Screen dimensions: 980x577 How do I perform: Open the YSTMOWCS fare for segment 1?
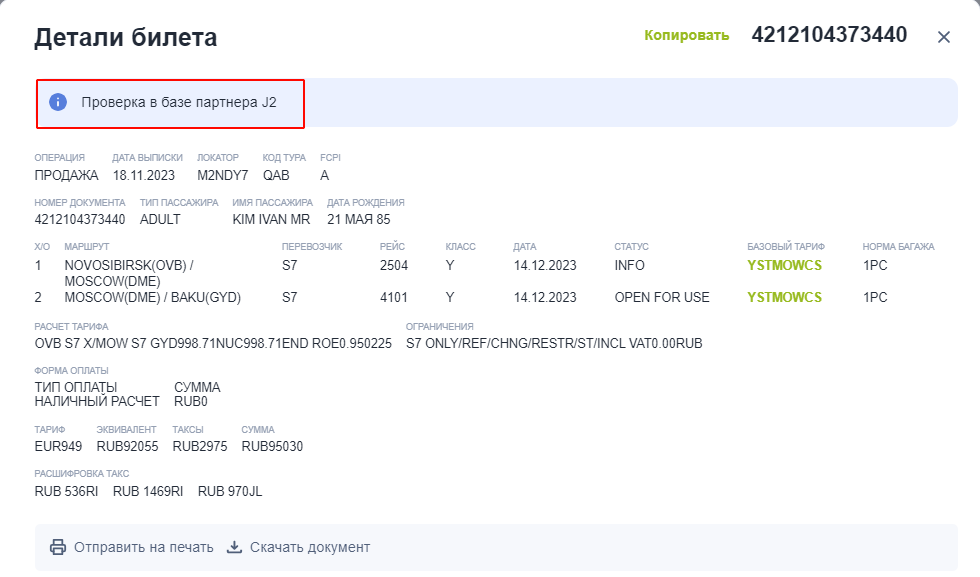(784, 265)
